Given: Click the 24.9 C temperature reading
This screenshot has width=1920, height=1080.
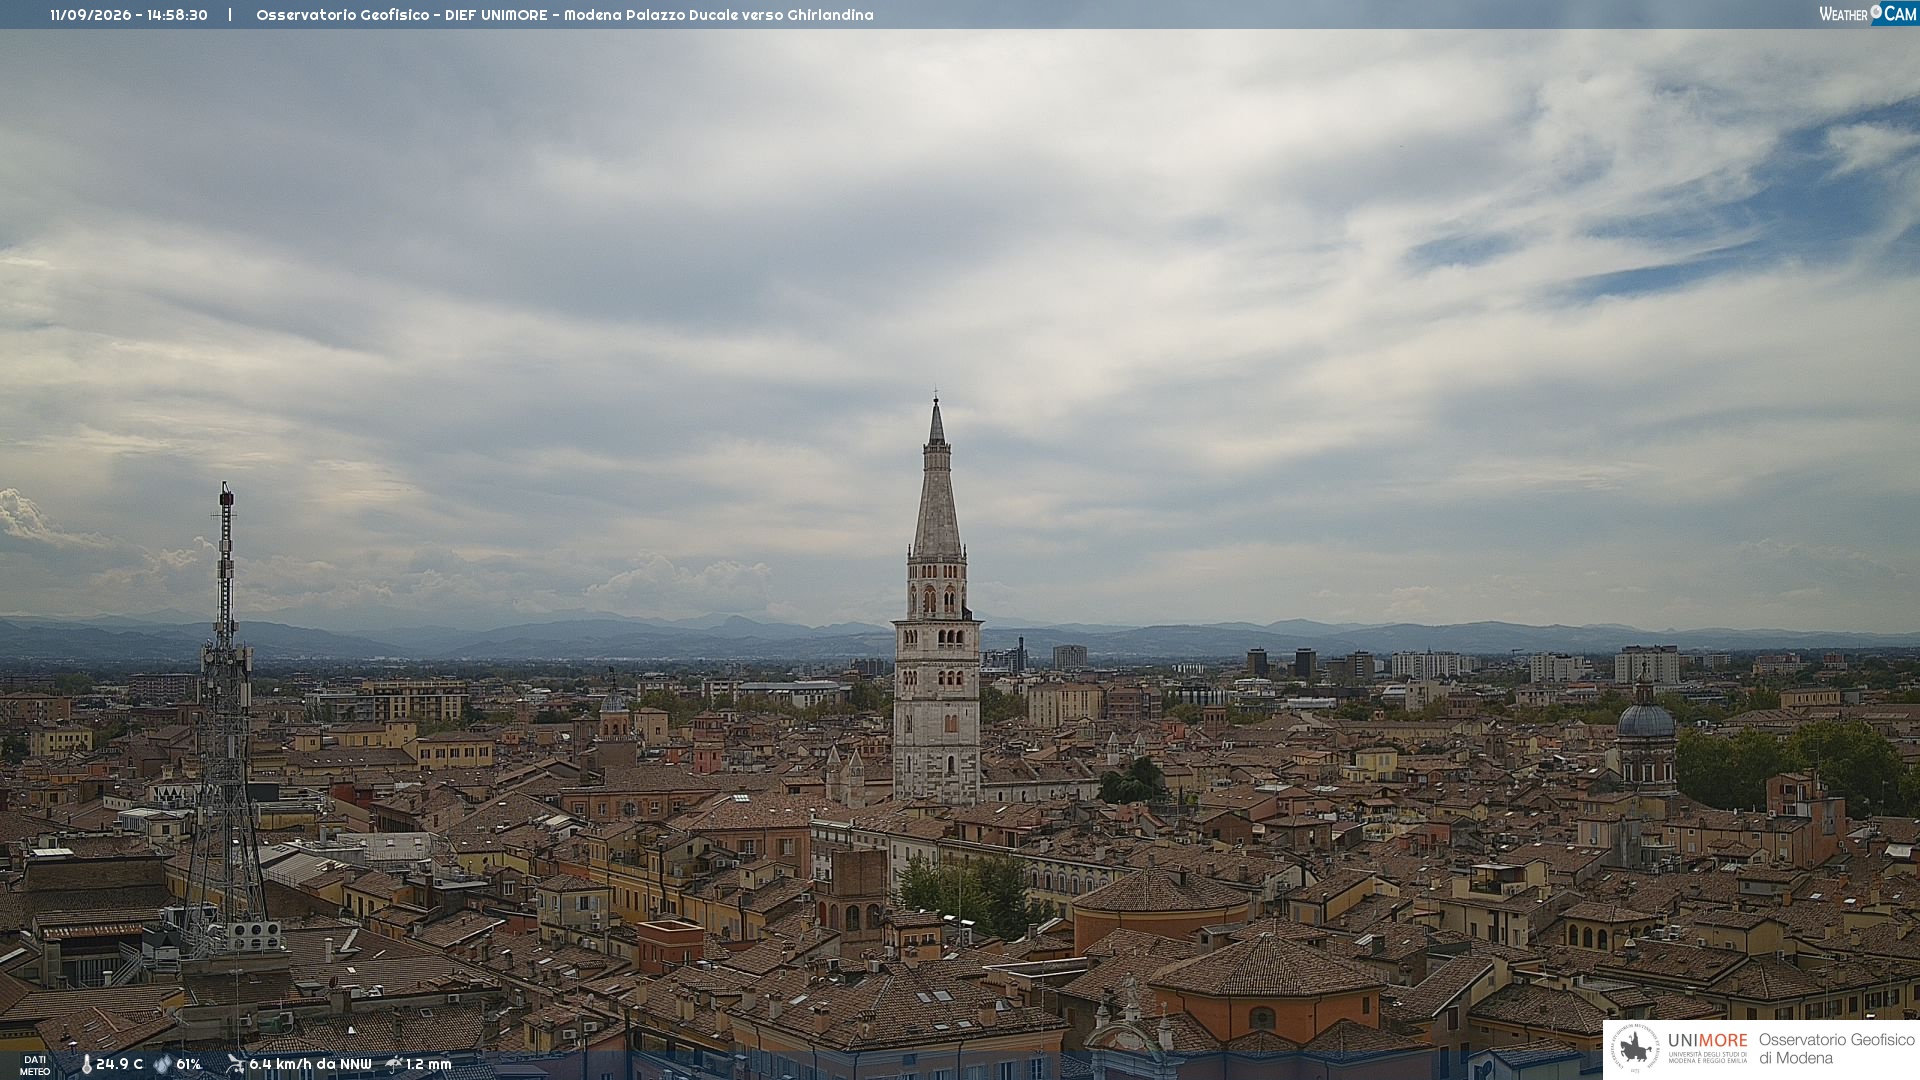Looking at the screenshot, I should pos(120,1064).
